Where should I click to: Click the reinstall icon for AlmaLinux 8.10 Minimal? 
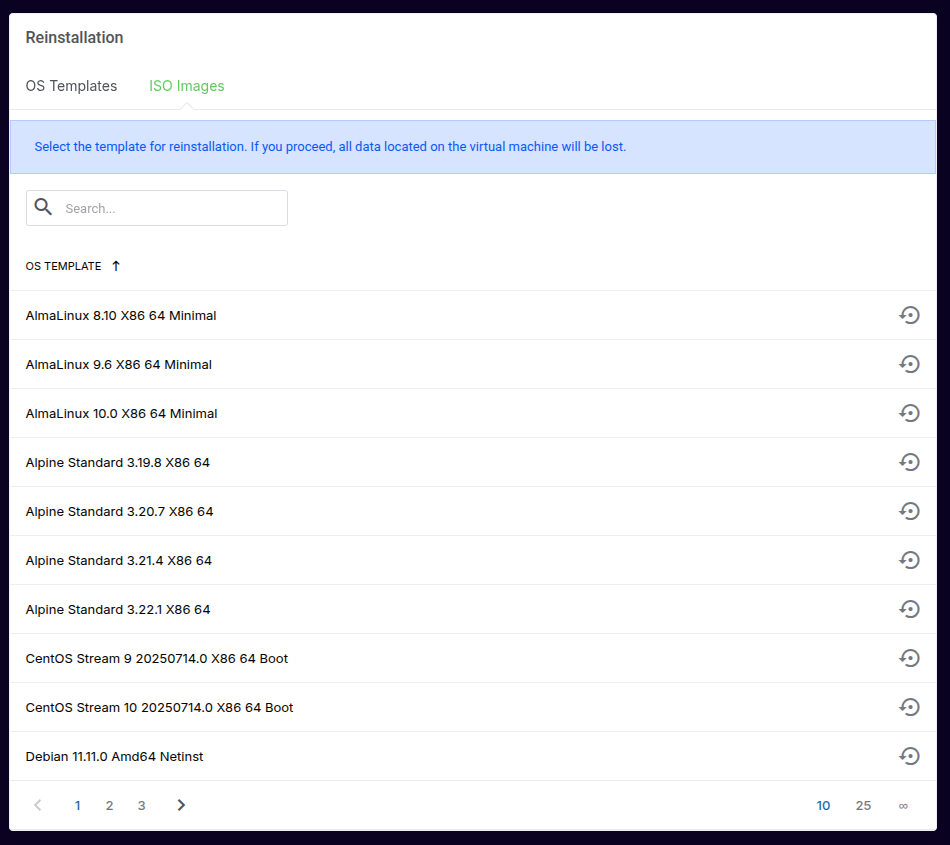click(x=909, y=315)
